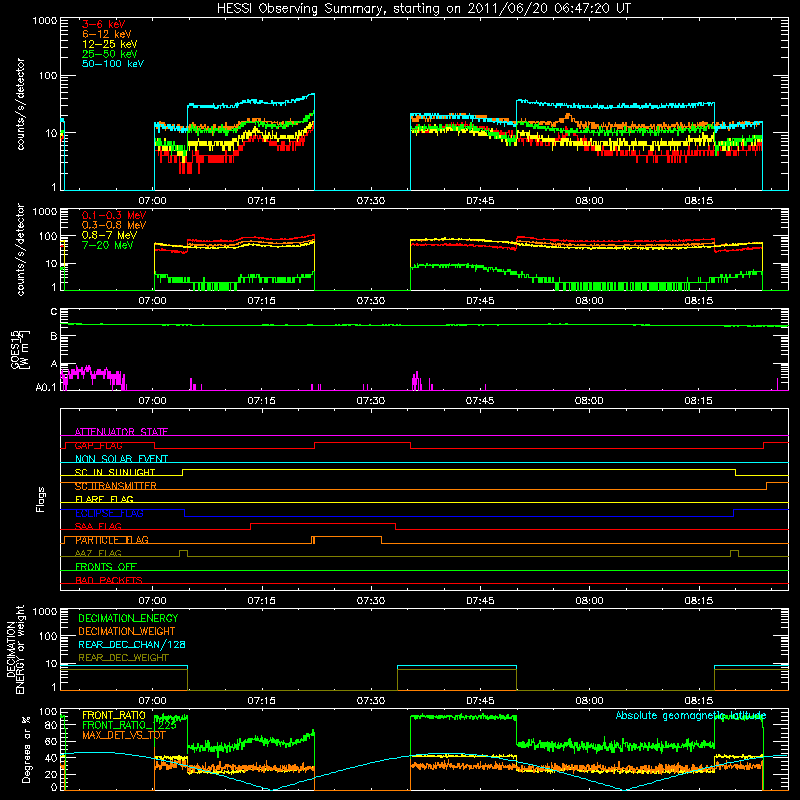The width and height of the screenshot is (800, 800).
Task: Select the BAD_PACKETS flag label
Action: pyautogui.click(x=109, y=580)
